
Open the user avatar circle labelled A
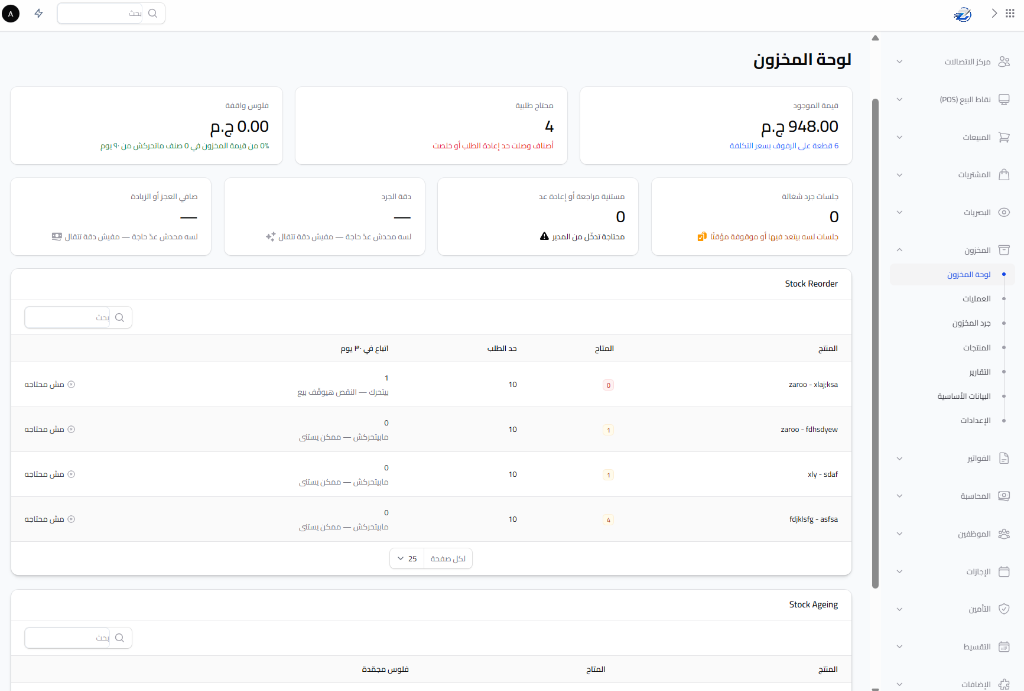10,13
